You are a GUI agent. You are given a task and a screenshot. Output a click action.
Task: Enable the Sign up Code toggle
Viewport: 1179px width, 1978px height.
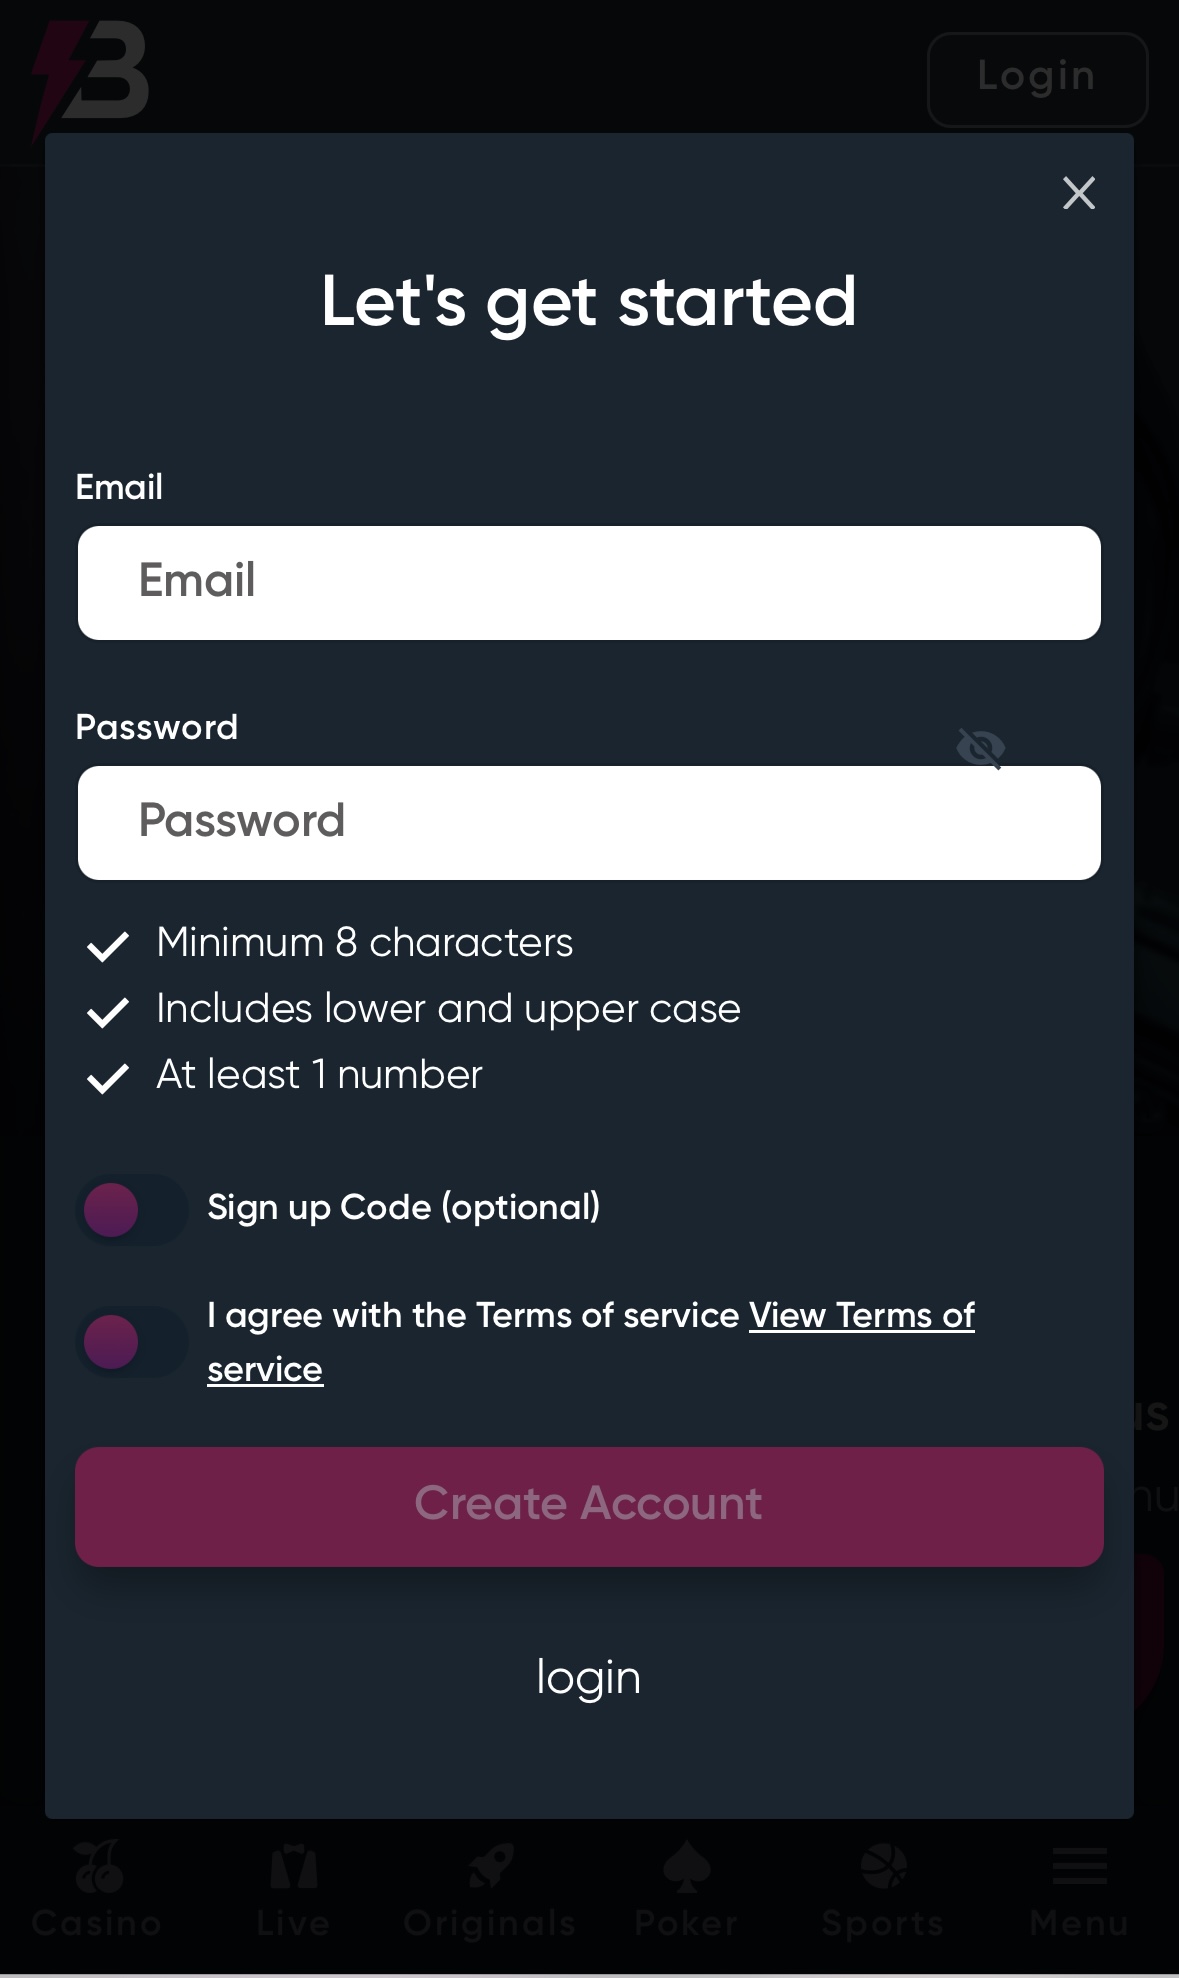[x=131, y=1210]
